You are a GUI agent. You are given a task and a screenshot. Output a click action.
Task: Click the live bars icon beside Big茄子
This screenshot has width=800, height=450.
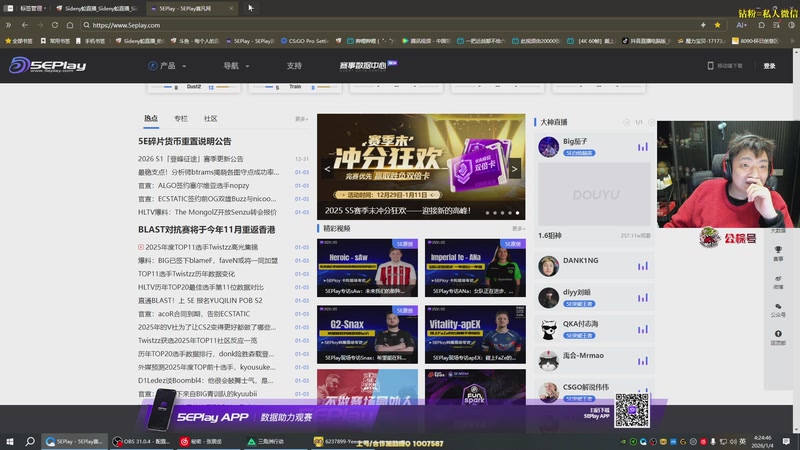point(642,147)
